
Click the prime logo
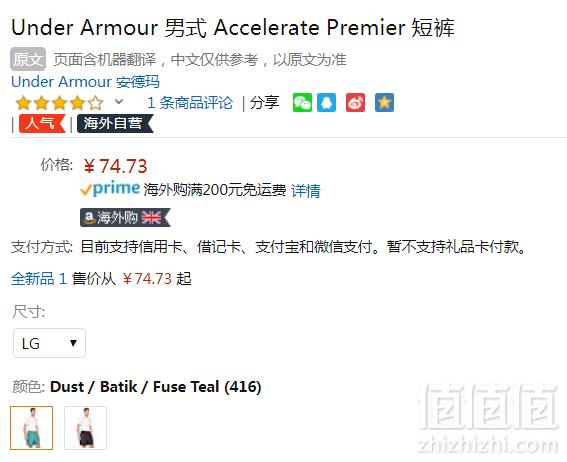tap(110, 189)
